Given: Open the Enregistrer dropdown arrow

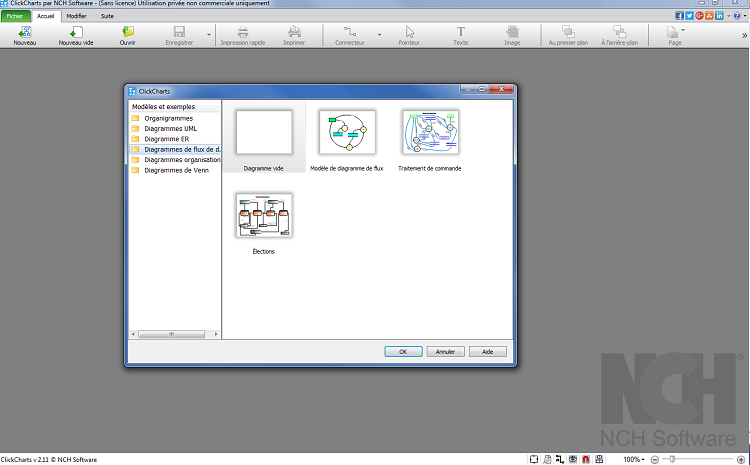Looking at the screenshot, I should [x=209, y=35].
